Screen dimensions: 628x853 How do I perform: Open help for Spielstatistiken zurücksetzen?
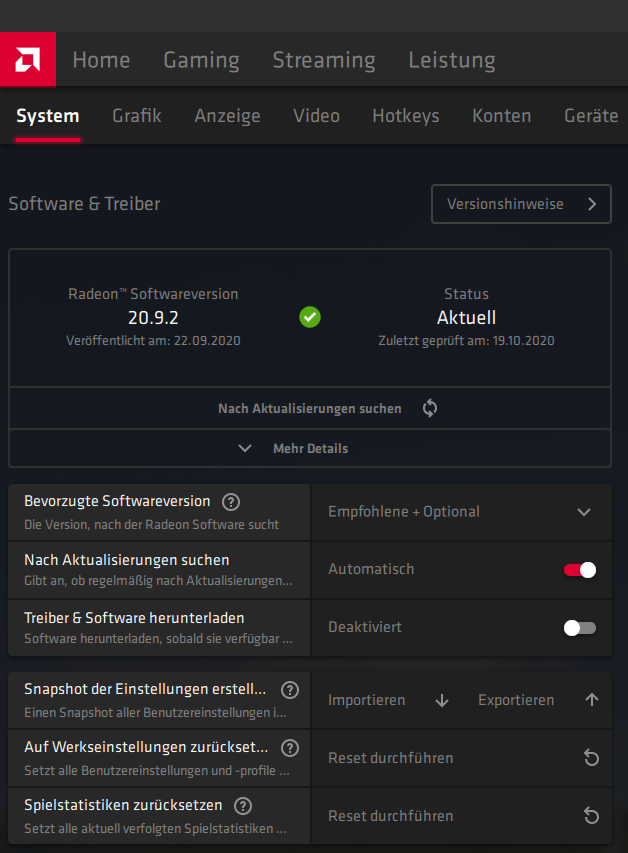[x=243, y=806]
